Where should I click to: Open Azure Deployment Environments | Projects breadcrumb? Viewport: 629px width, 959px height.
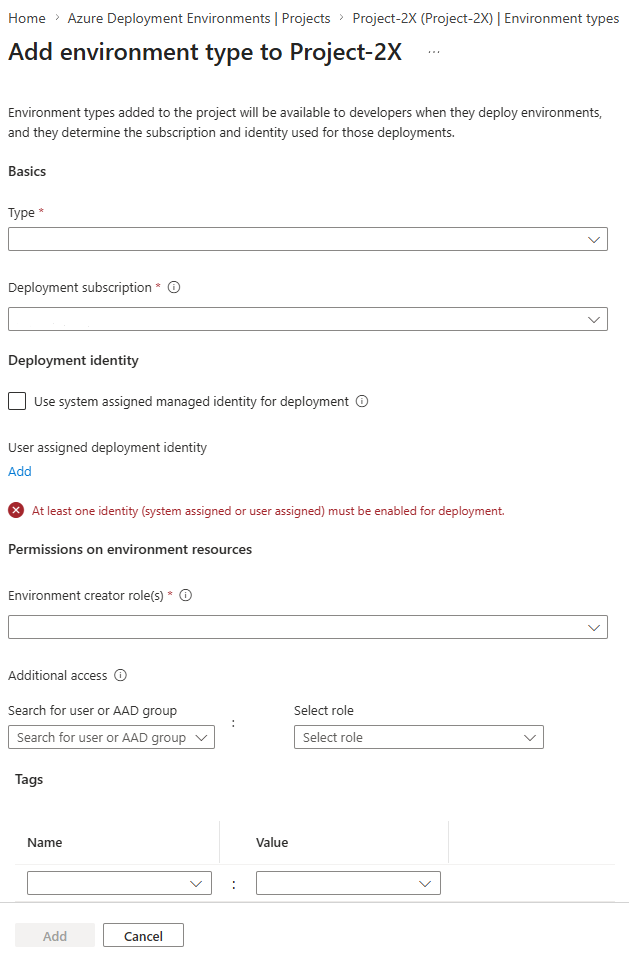(199, 18)
